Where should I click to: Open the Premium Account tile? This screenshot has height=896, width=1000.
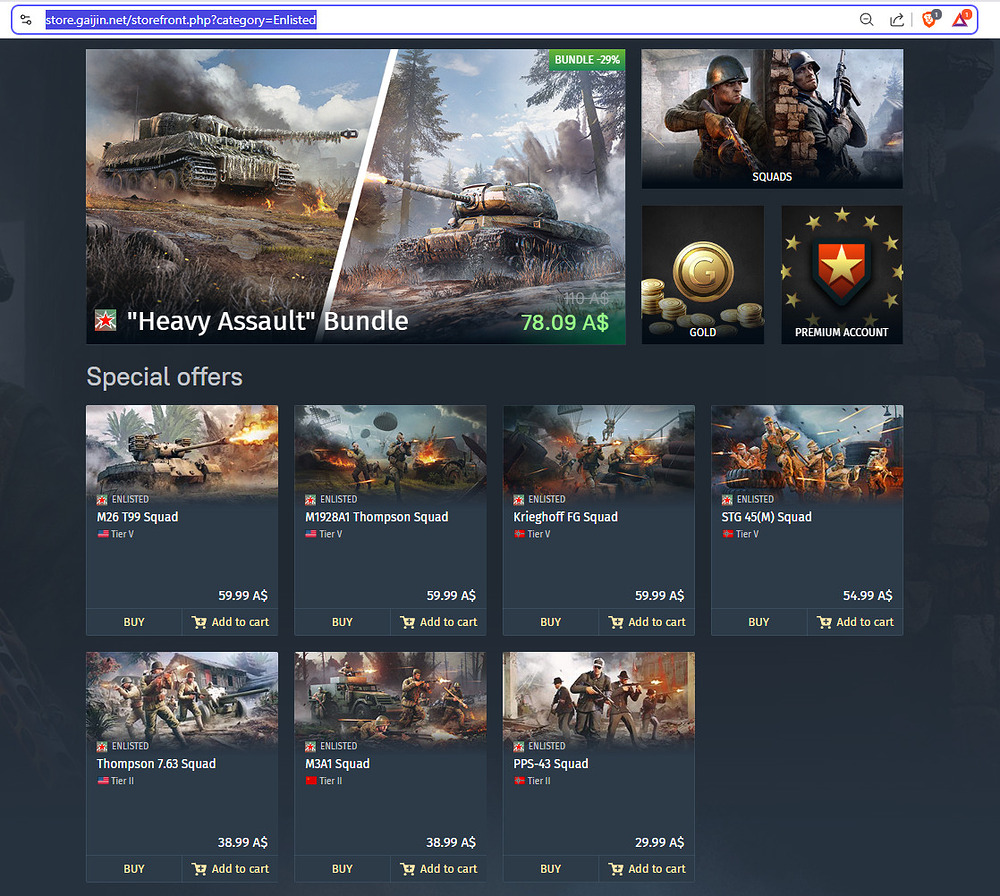tap(841, 275)
